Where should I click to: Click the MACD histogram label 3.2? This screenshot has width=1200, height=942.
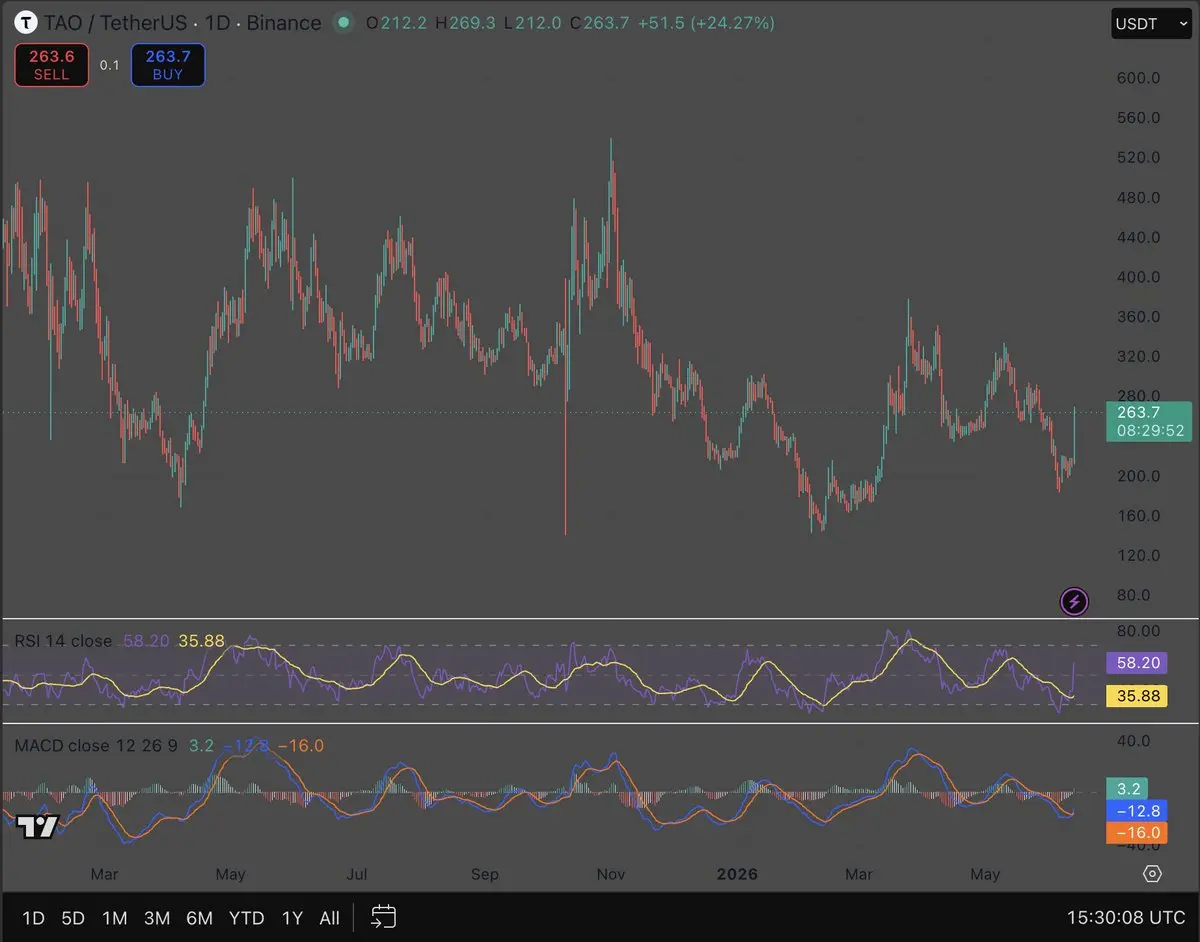tap(1127, 788)
